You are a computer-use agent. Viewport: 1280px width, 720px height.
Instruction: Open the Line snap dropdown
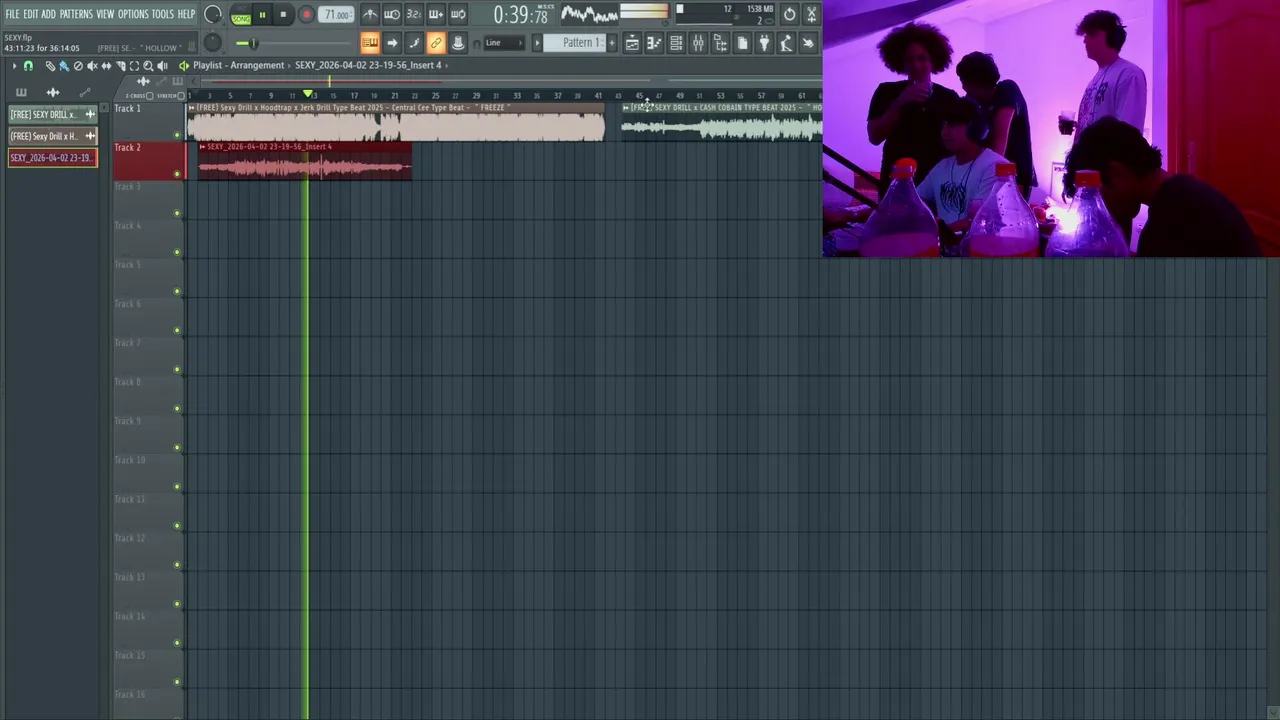coord(505,43)
